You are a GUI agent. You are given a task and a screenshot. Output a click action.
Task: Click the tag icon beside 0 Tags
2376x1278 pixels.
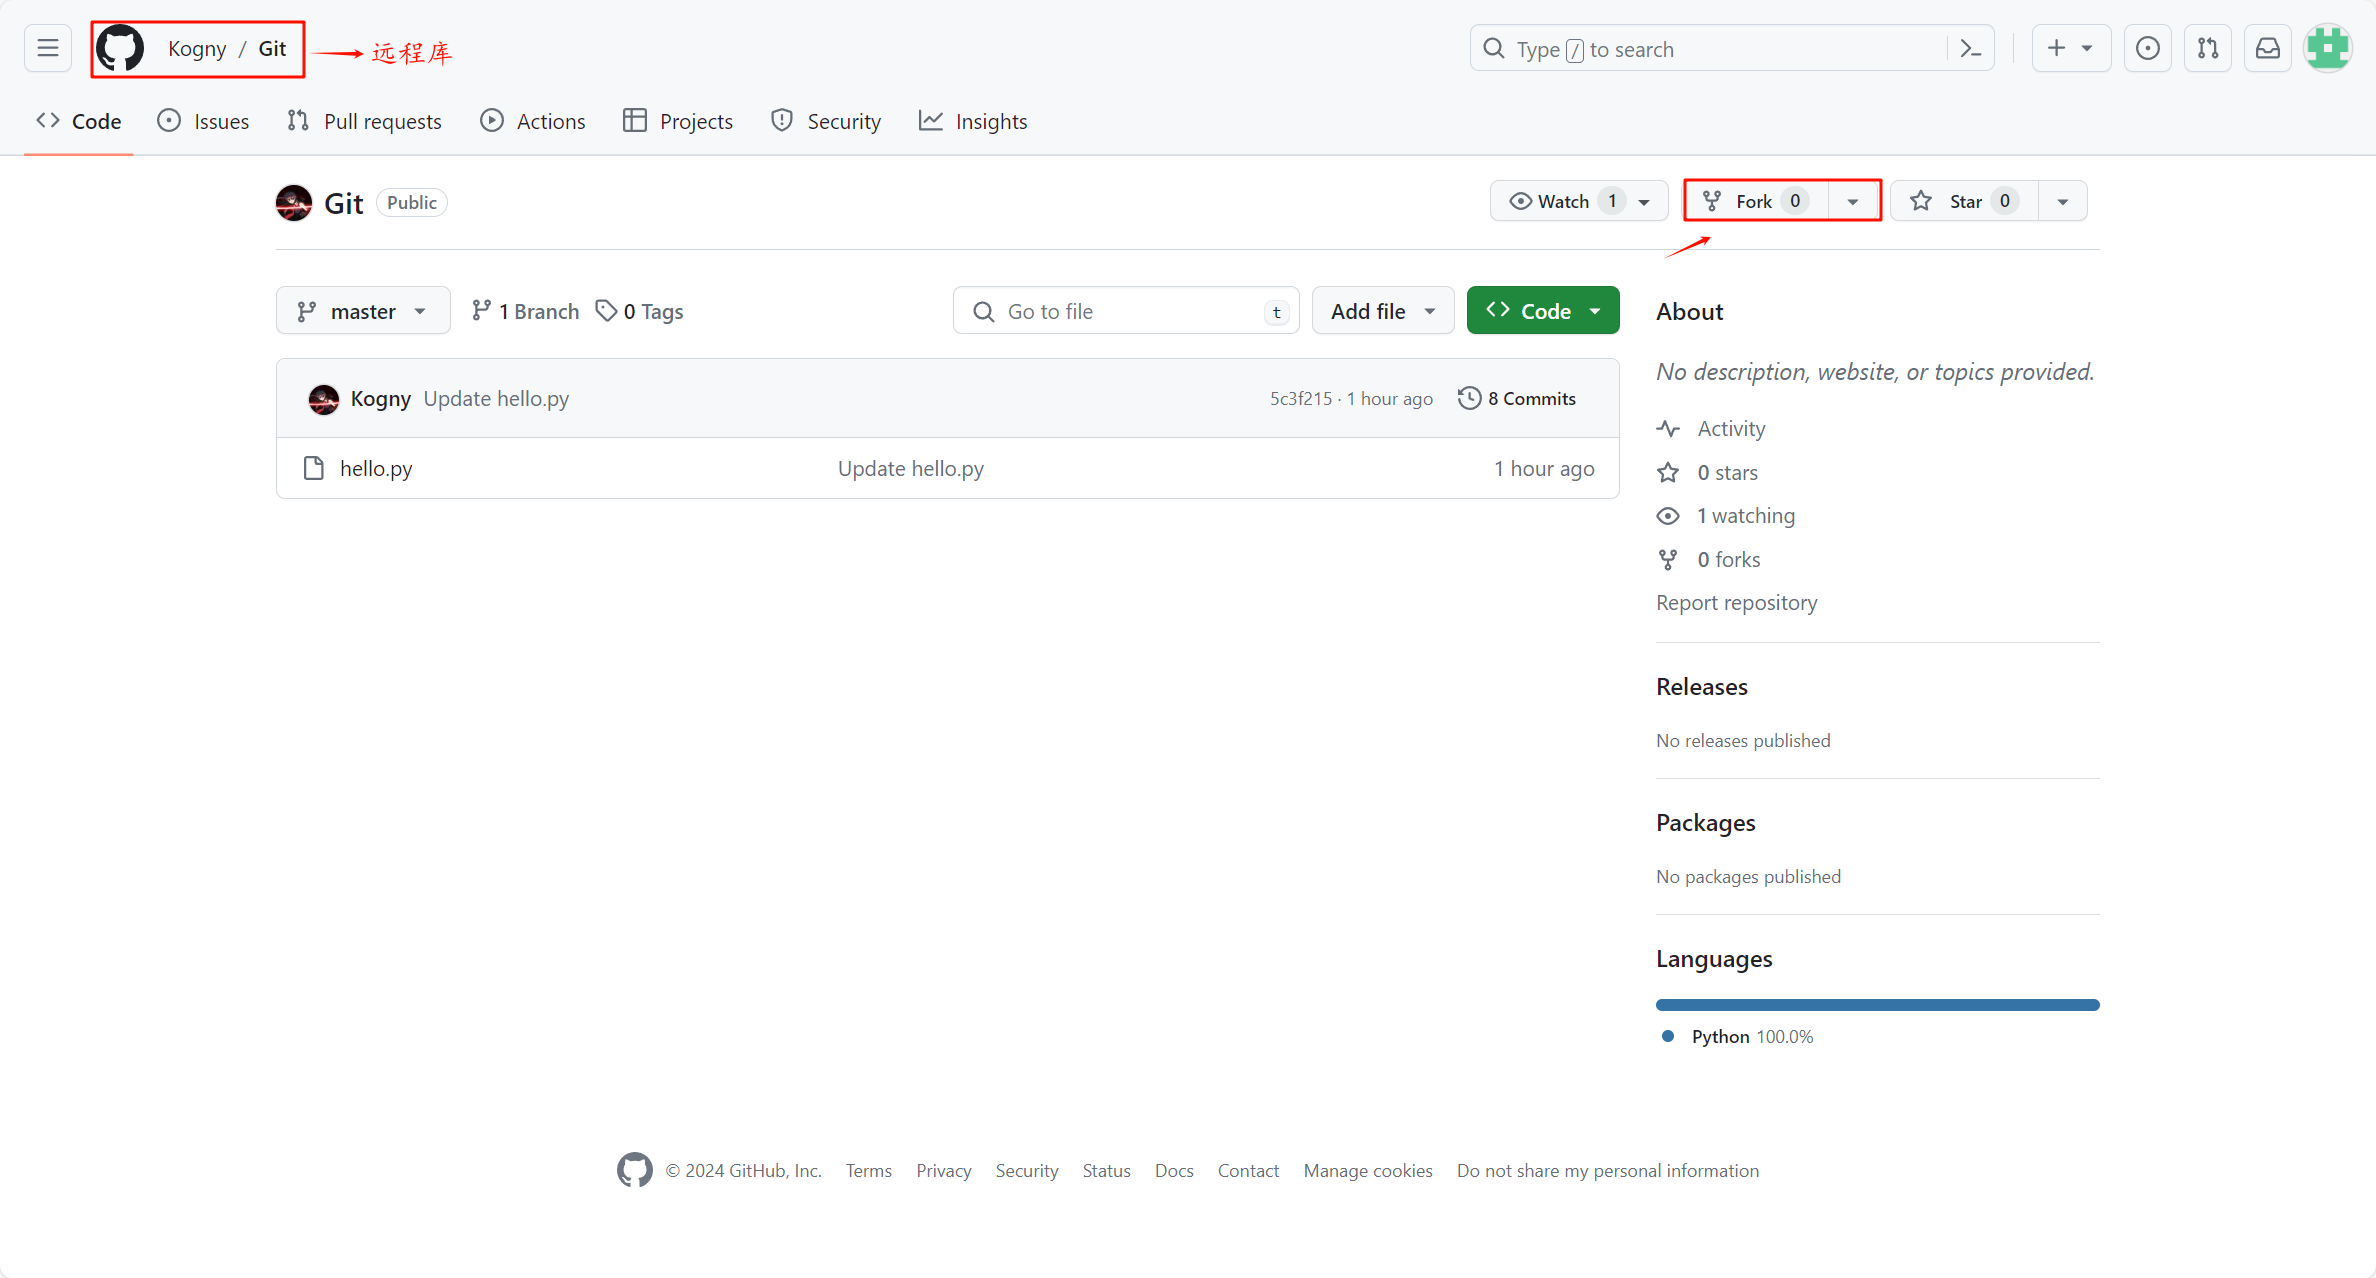tap(606, 311)
